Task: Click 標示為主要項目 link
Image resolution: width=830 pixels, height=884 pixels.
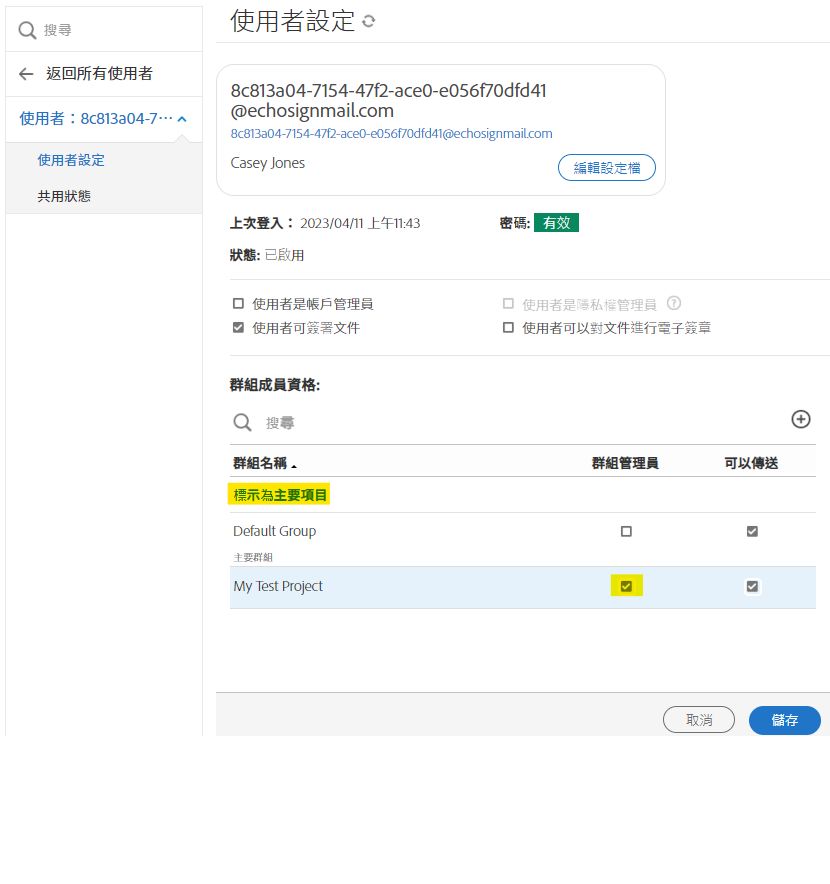Action: (280, 495)
